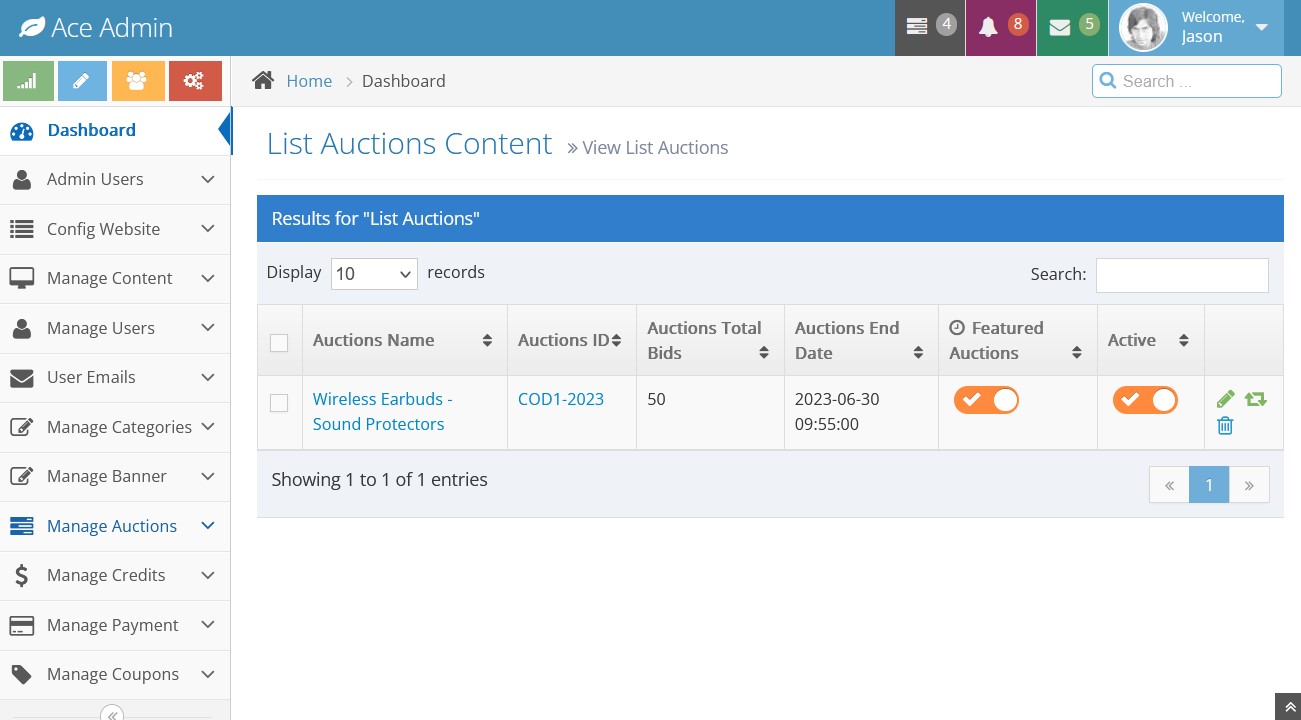The height and width of the screenshot is (720, 1301).
Task: Click the red cogs shortcut button
Action: (195, 81)
